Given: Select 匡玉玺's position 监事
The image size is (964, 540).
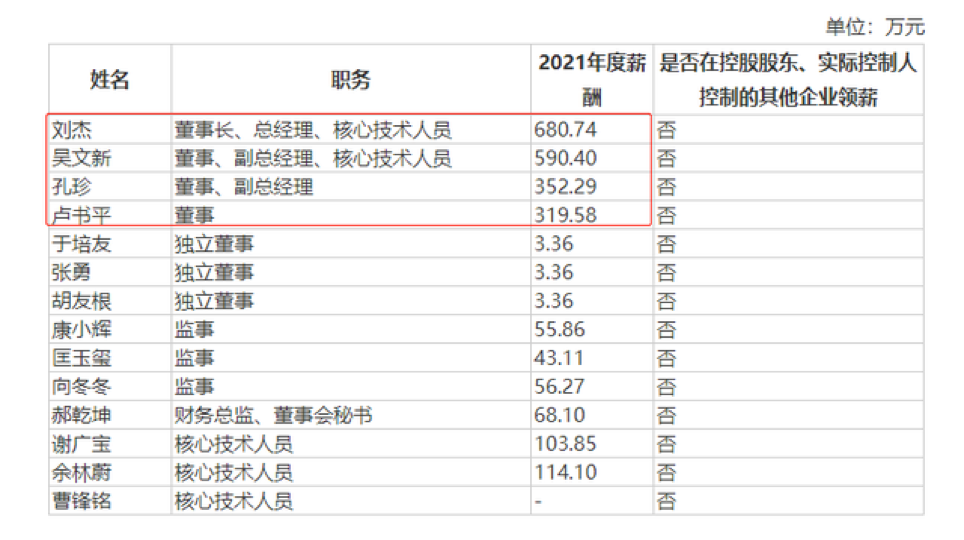Looking at the screenshot, I should [x=194, y=358].
